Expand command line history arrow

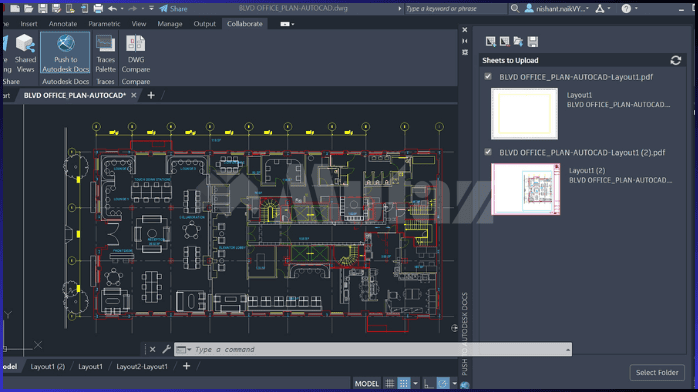click(x=568, y=350)
